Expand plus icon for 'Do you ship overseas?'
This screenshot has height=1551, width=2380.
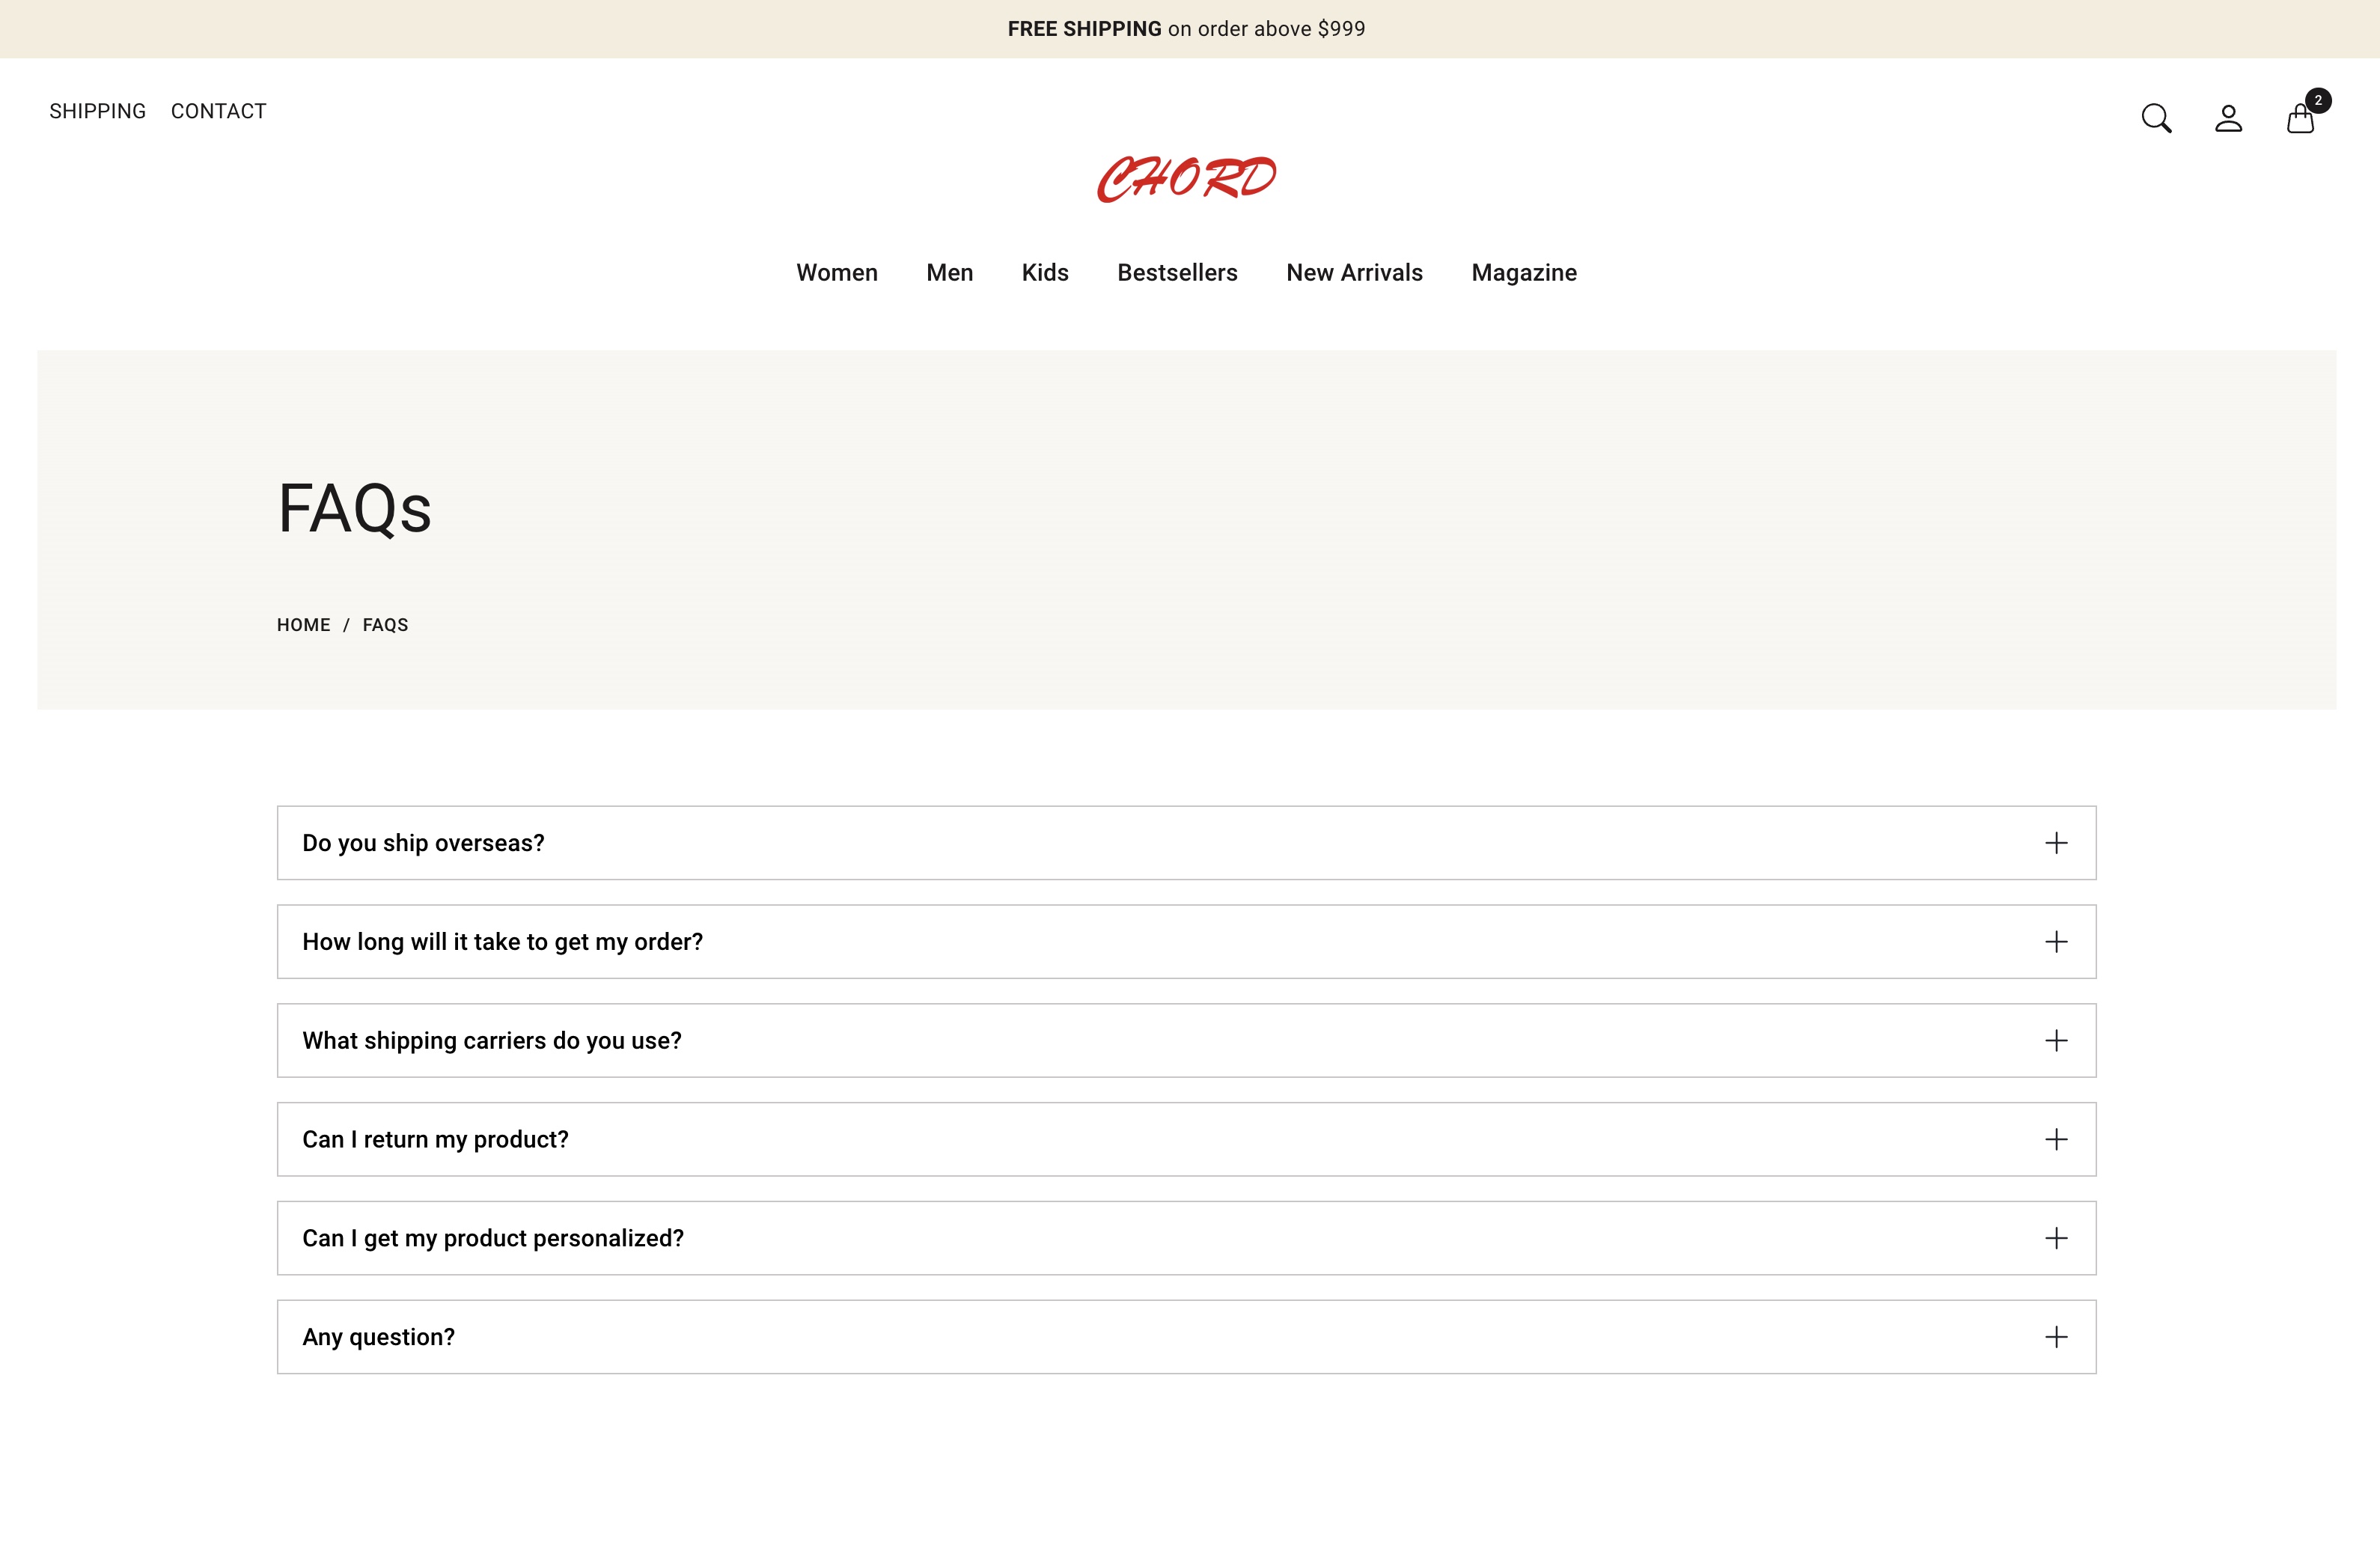pos(2056,843)
